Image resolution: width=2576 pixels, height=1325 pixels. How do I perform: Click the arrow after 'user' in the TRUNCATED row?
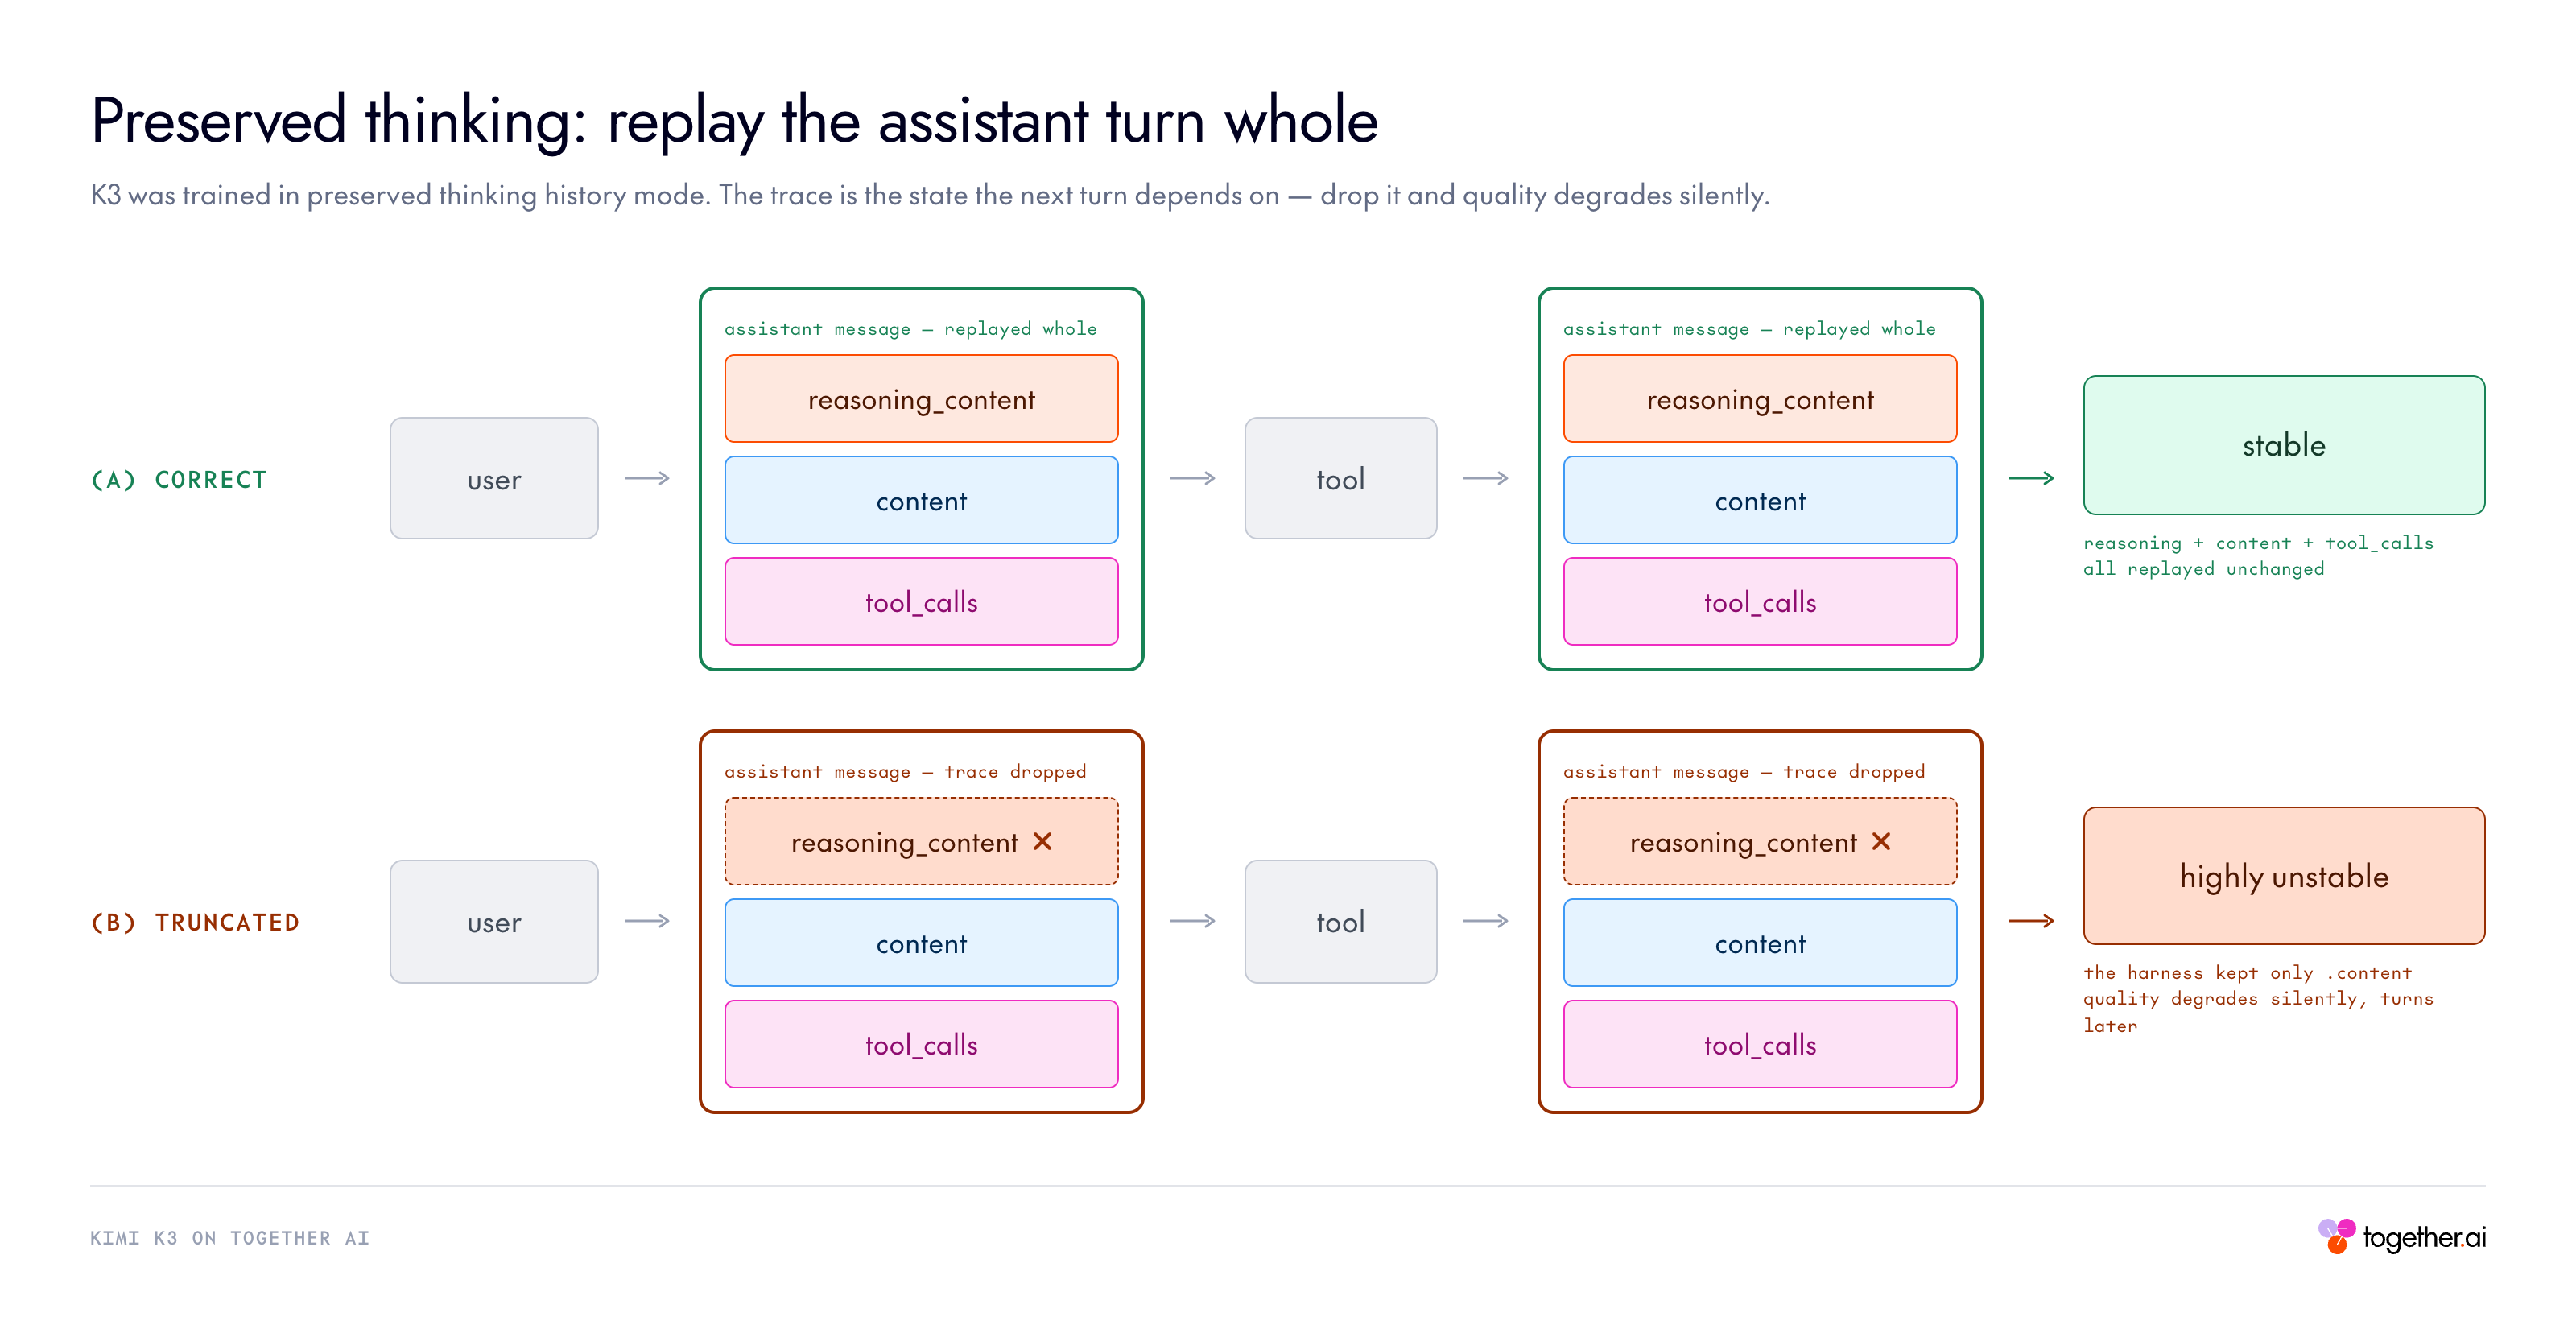647,921
